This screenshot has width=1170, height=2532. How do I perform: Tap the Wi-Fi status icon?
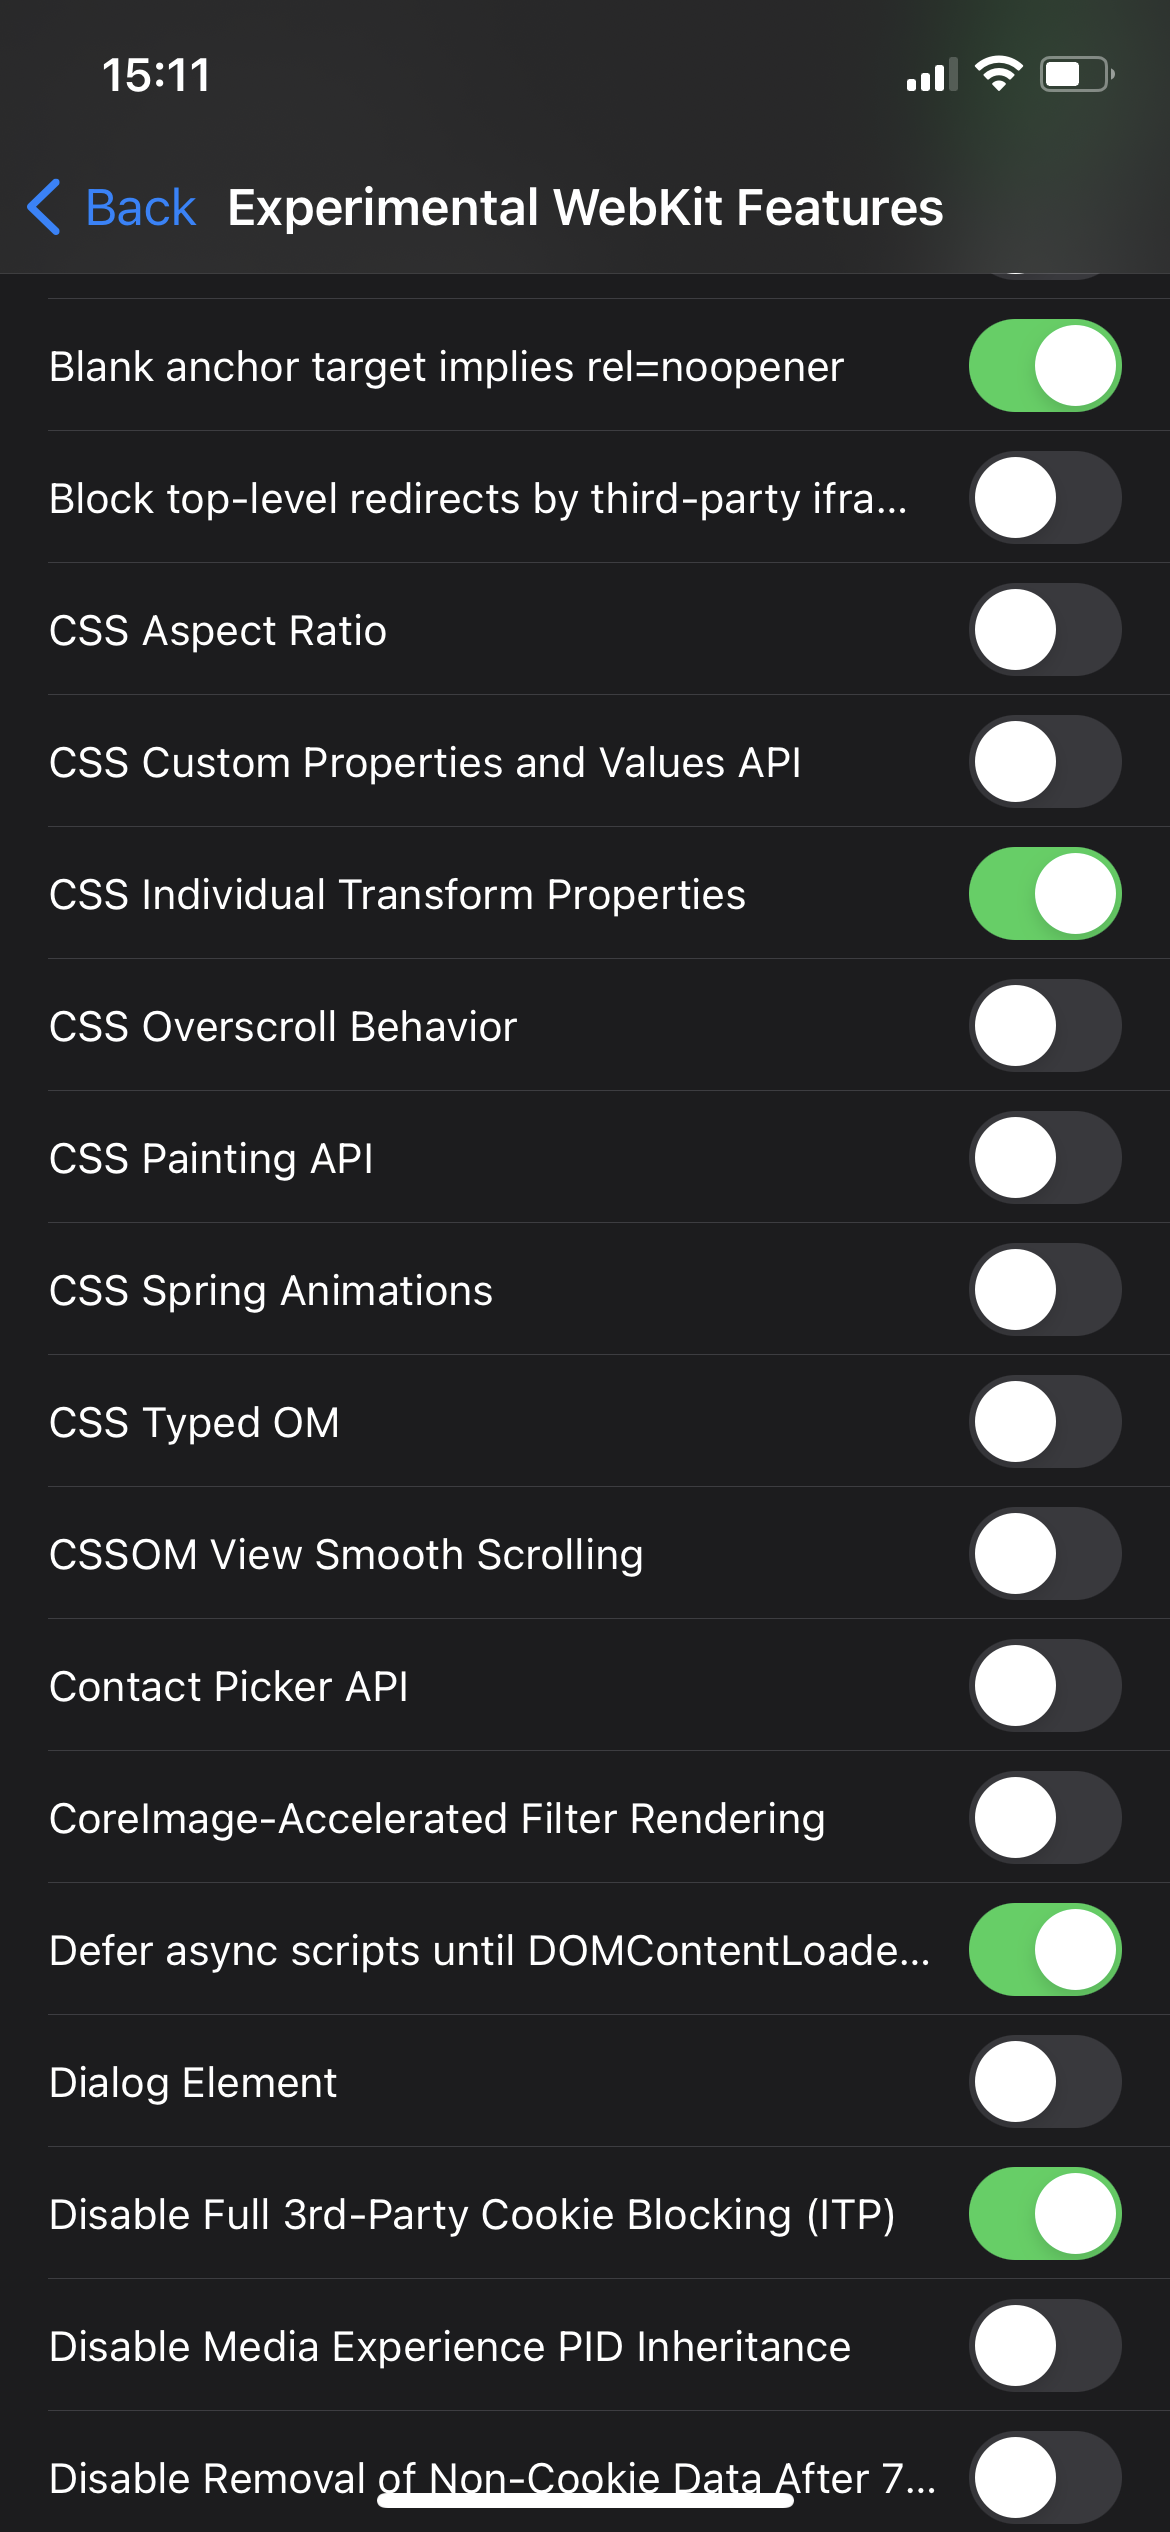998,74
